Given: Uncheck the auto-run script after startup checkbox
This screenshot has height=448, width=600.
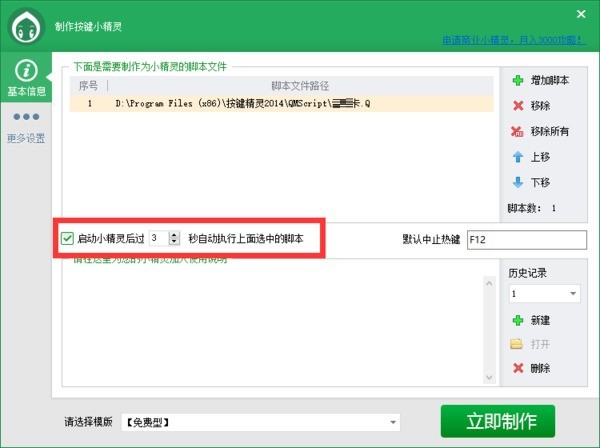Looking at the screenshot, I should click(x=68, y=239).
